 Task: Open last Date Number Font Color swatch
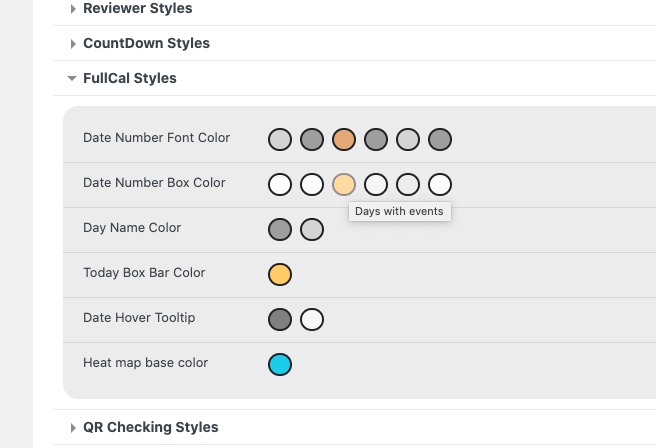click(440, 139)
